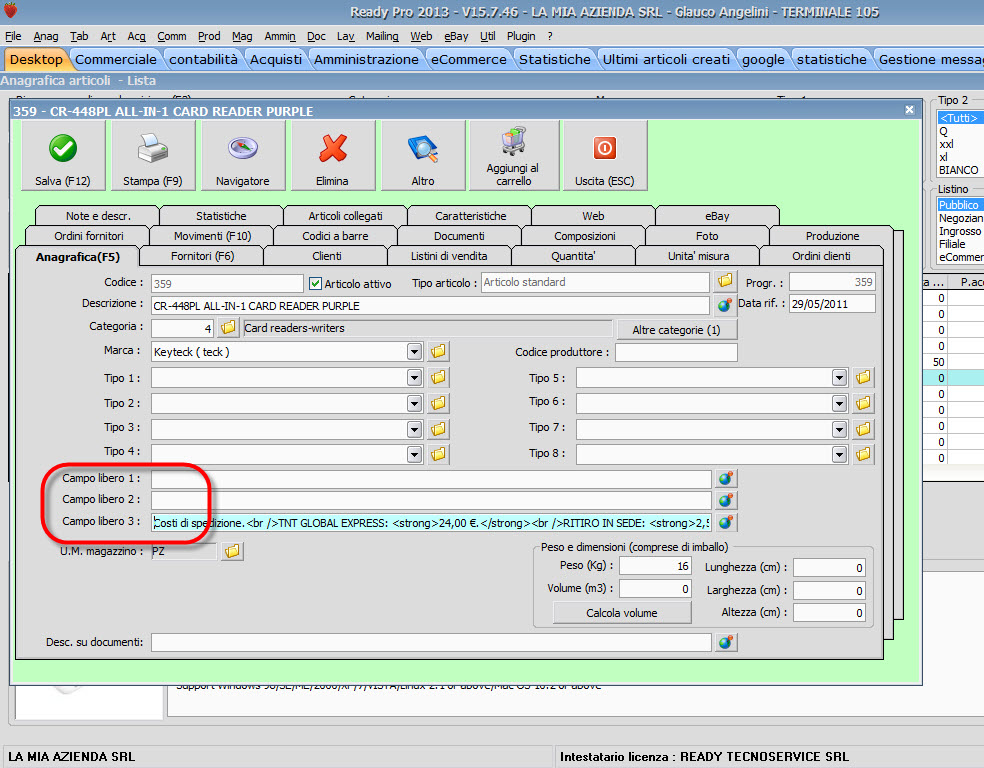Click the Uscita (ESC) button

[x=604, y=156]
